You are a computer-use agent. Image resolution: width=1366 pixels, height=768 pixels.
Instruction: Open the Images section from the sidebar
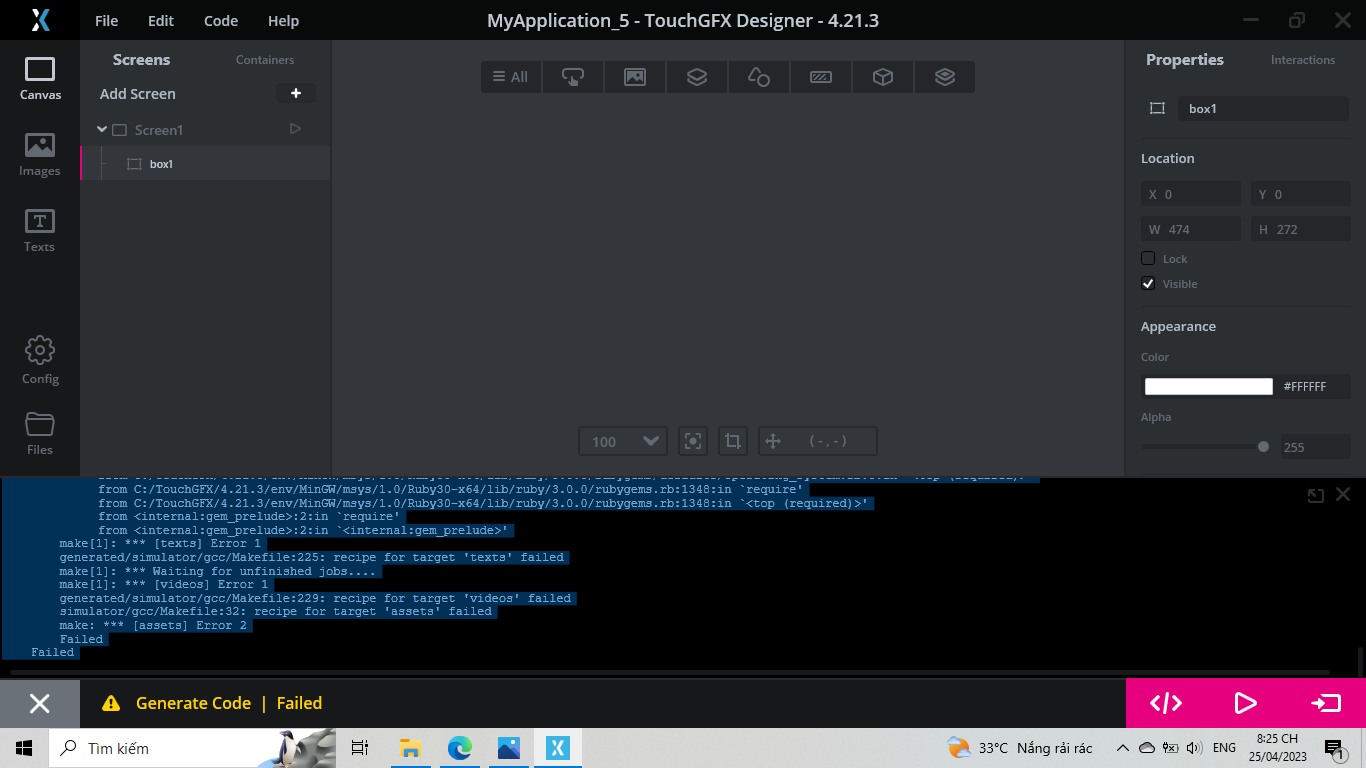[40, 155]
